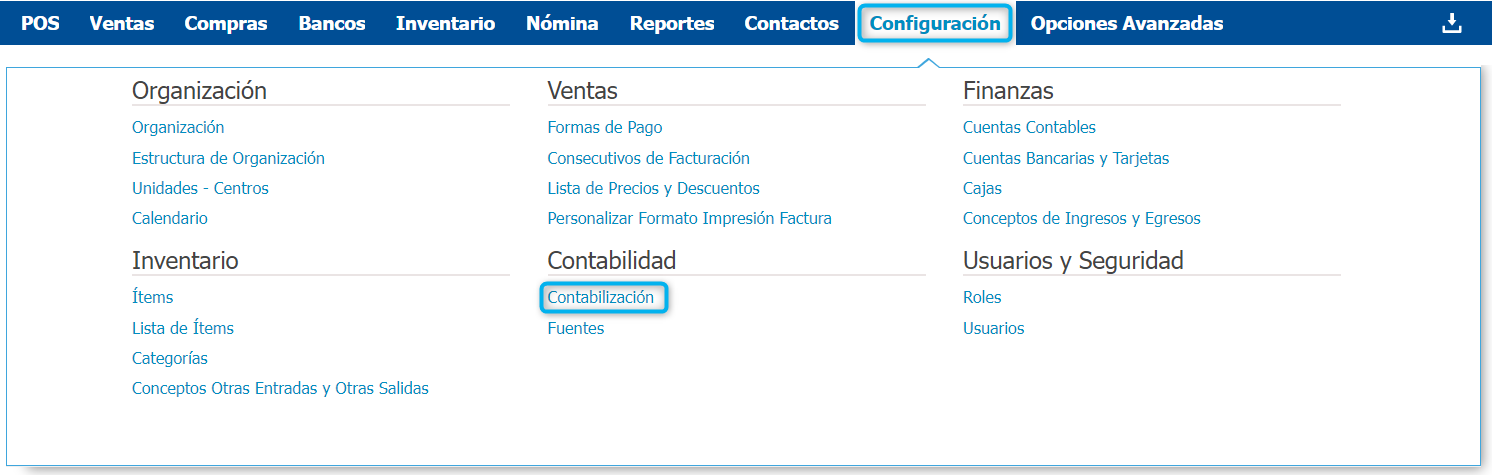Open Consecutivos de Facturación
The image size is (1492, 475).
648,158
